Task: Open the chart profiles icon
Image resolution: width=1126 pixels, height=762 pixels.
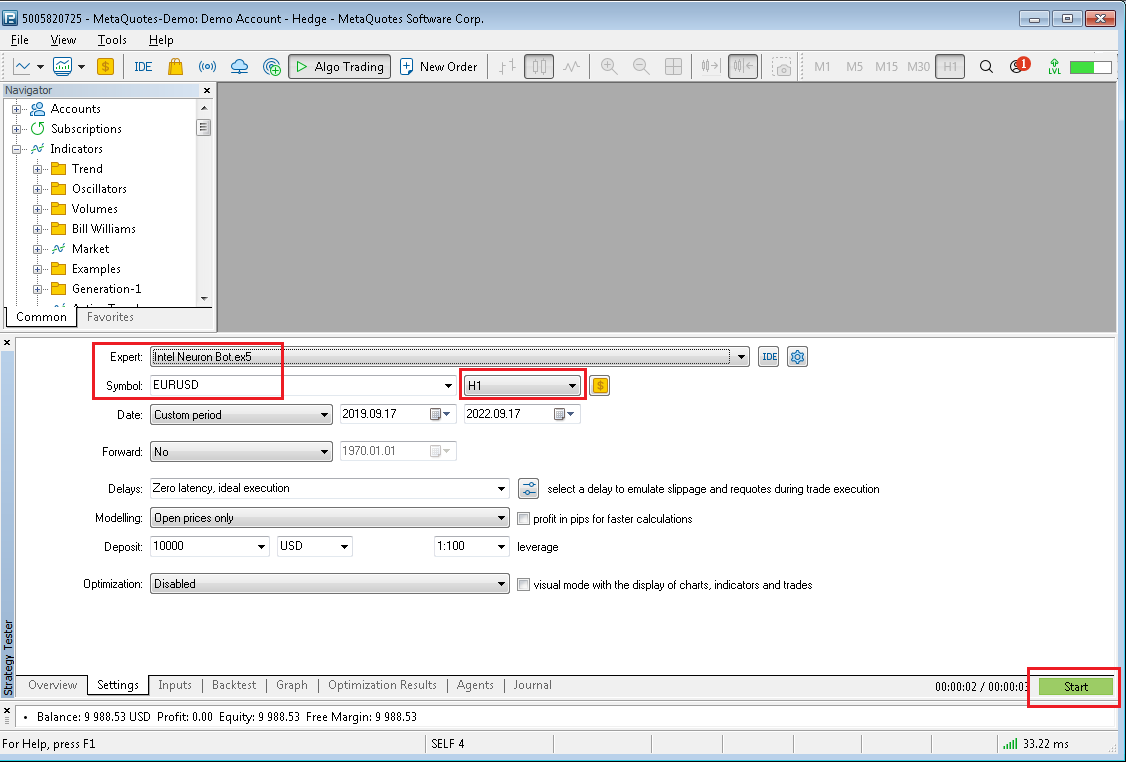Action: click(62, 67)
